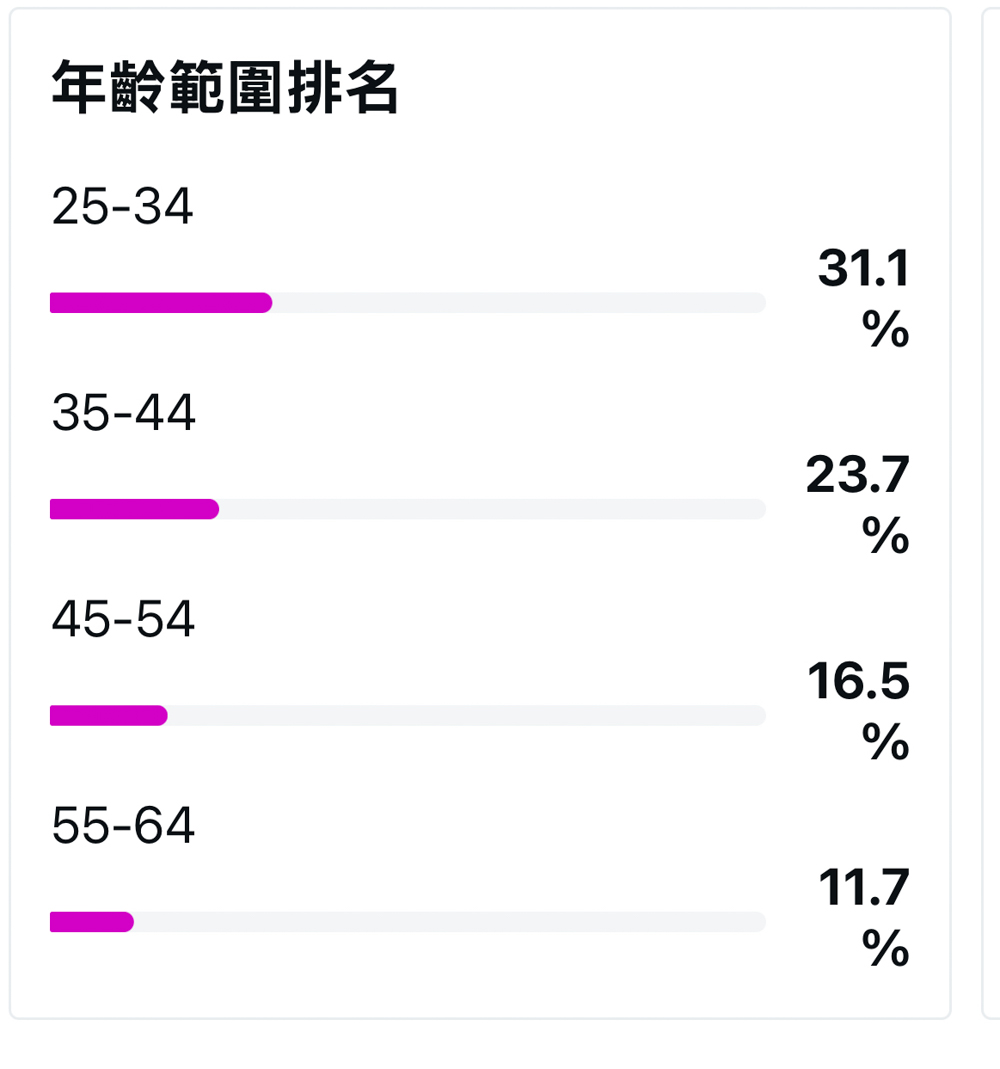Click percent sign under 11.7
This screenshot has width=1000, height=1069.
coord(885,948)
